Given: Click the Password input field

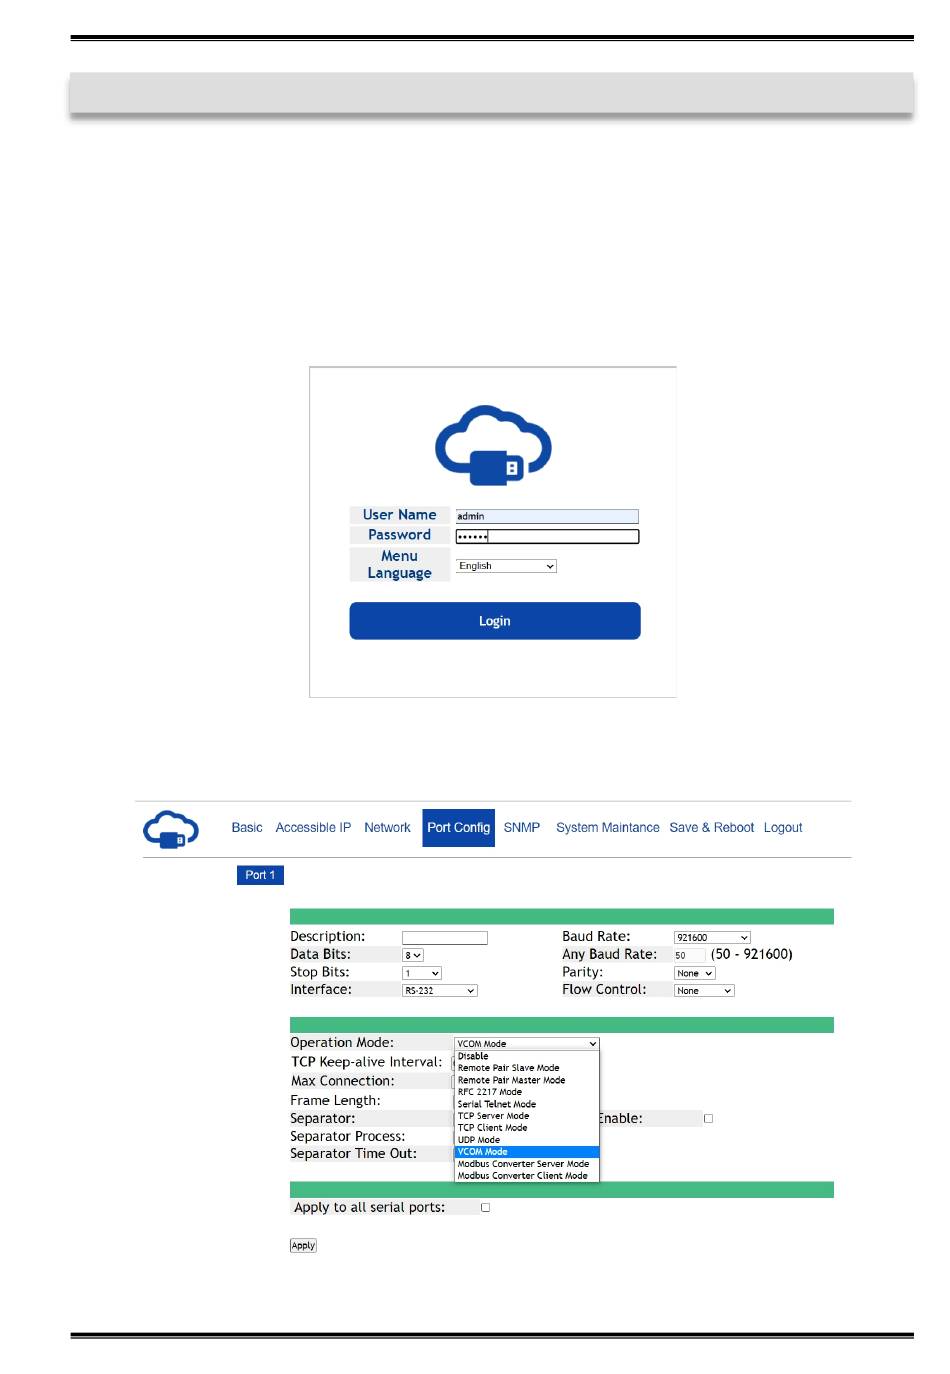Looking at the screenshot, I should (547, 536).
